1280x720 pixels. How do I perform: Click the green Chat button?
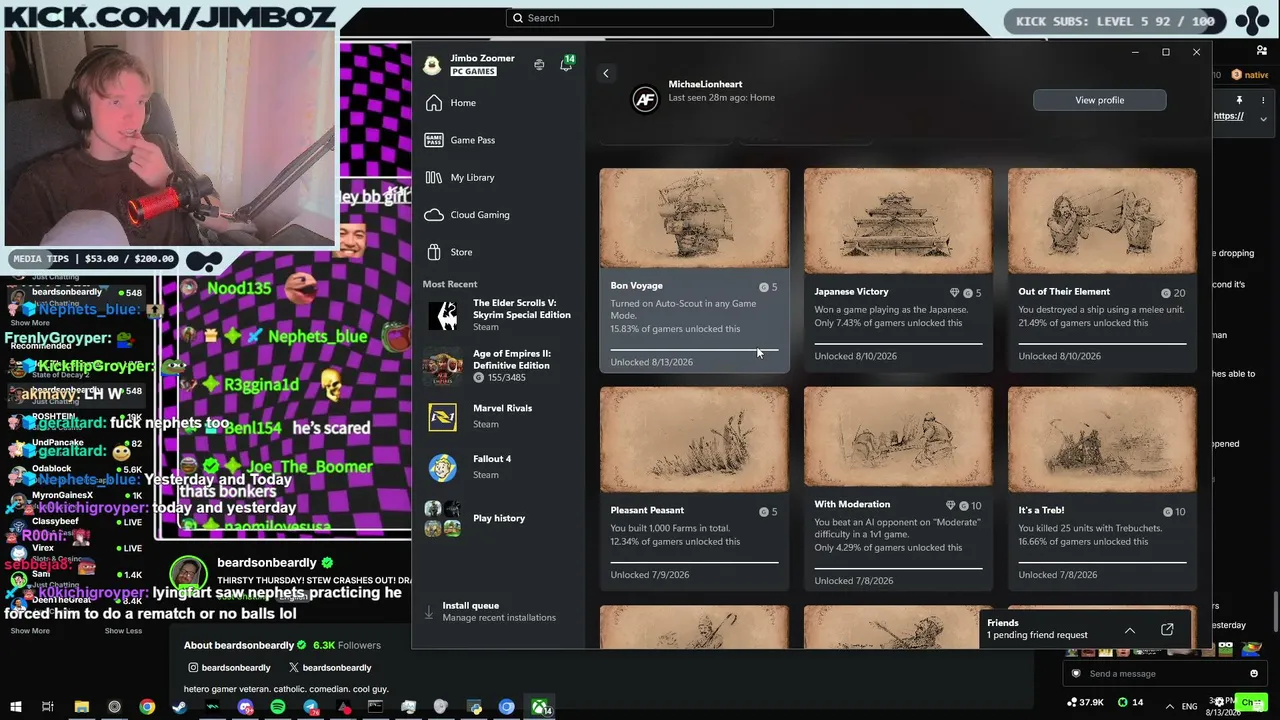pos(1250,702)
